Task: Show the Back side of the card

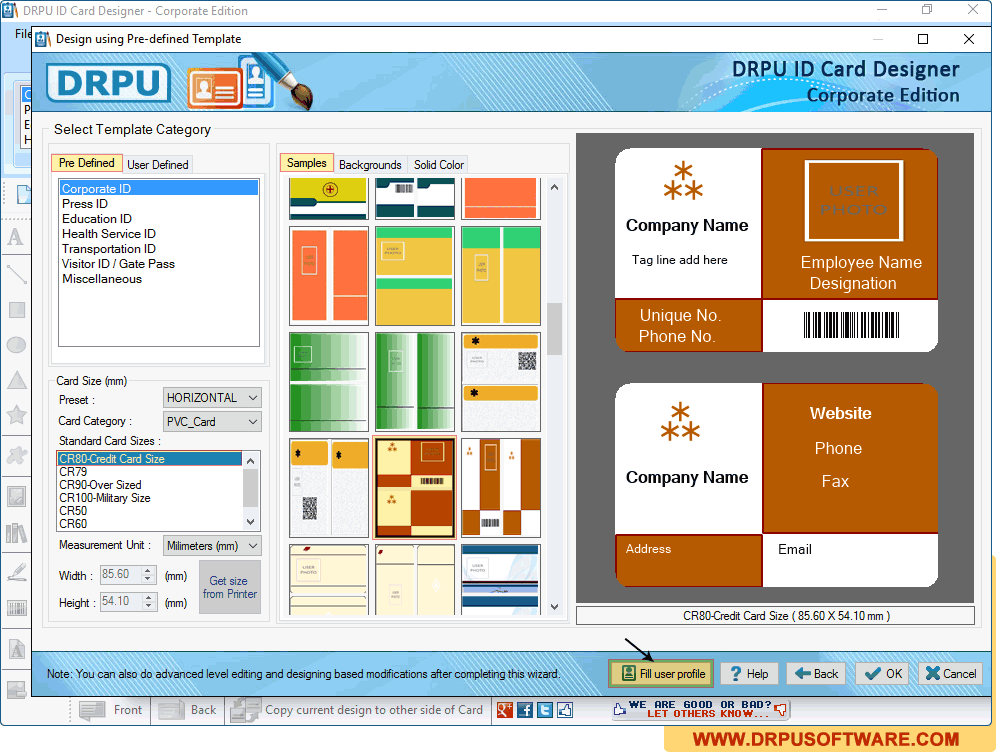Action: coord(188,710)
